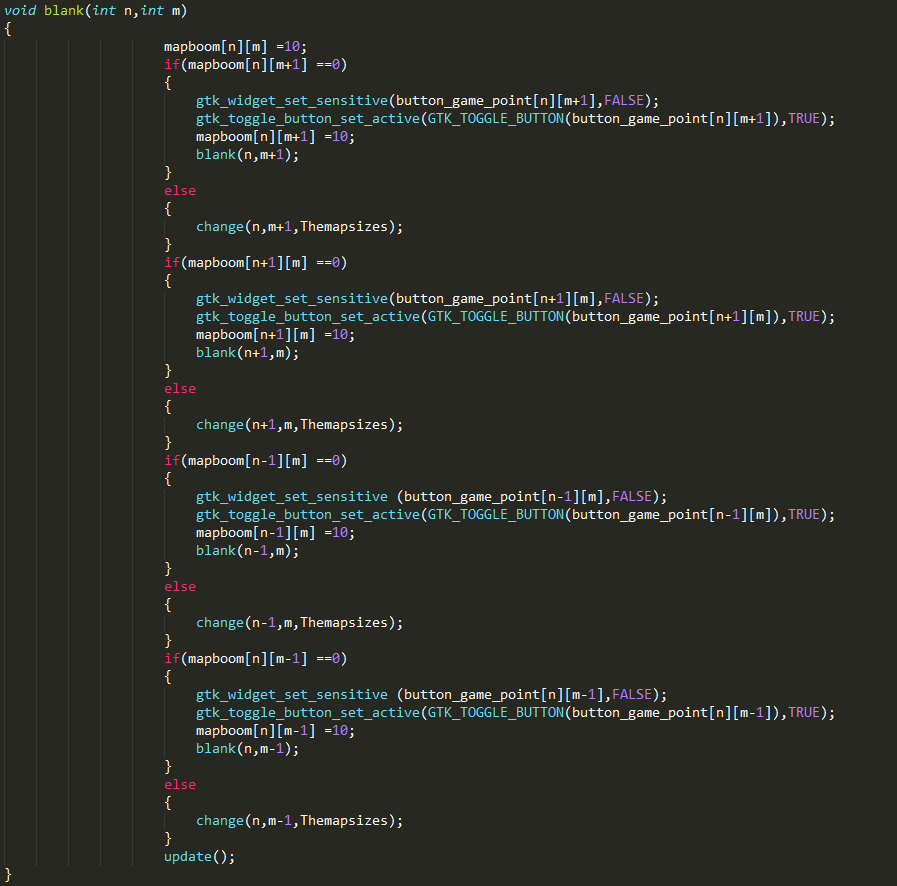Click the assignment 'mapboom[n][m+1] =10;'
Screen dimensions: 897x886
pyautogui.click(x=275, y=137)
